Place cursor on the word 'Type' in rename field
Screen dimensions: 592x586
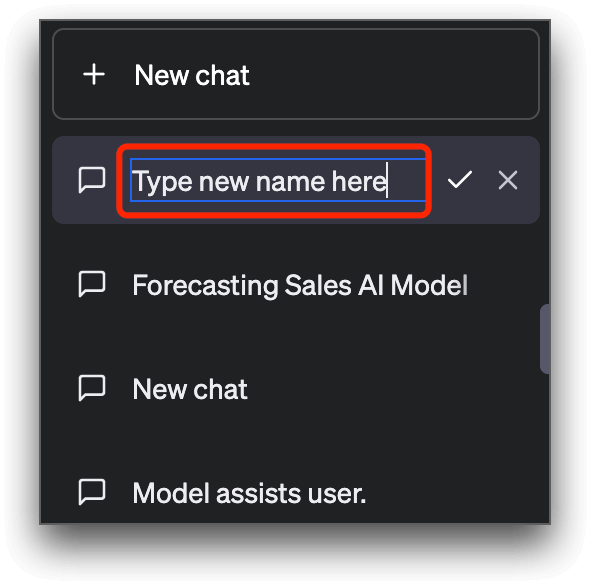point(162,182)
